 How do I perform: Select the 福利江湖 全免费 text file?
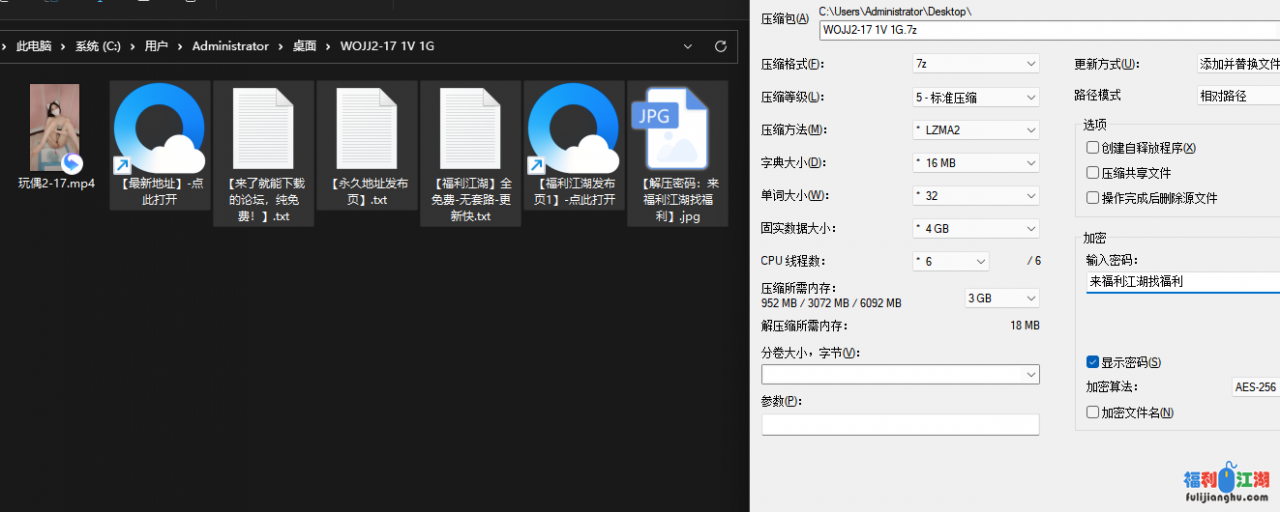pyautogui.click(x=470, y=130)
